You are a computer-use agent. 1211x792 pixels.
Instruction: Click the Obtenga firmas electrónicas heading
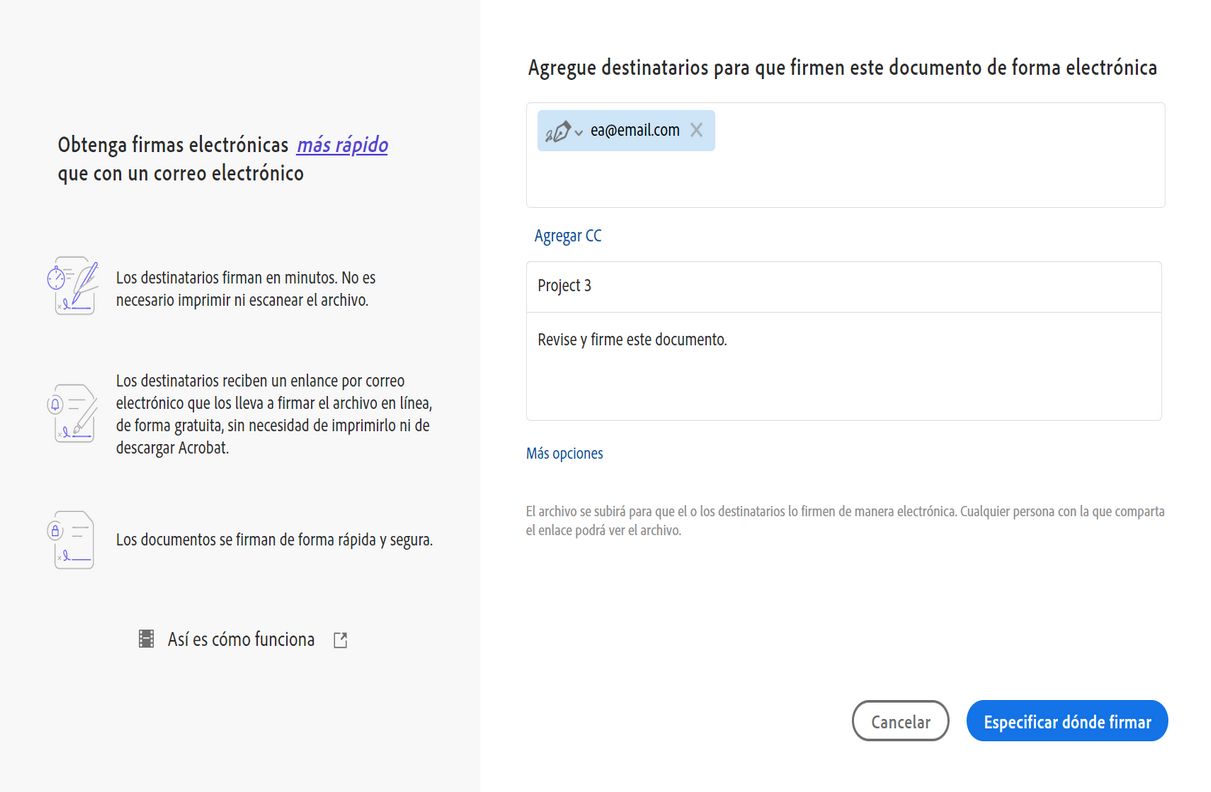point(173,145)
